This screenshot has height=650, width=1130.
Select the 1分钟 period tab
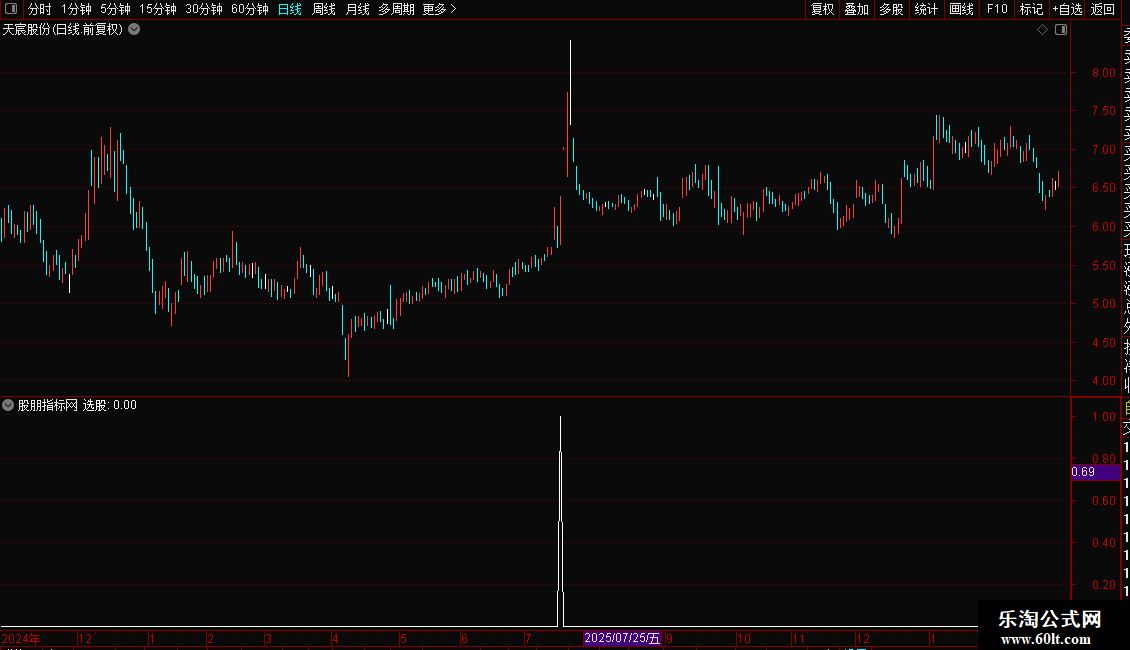[x=76, y=9]
